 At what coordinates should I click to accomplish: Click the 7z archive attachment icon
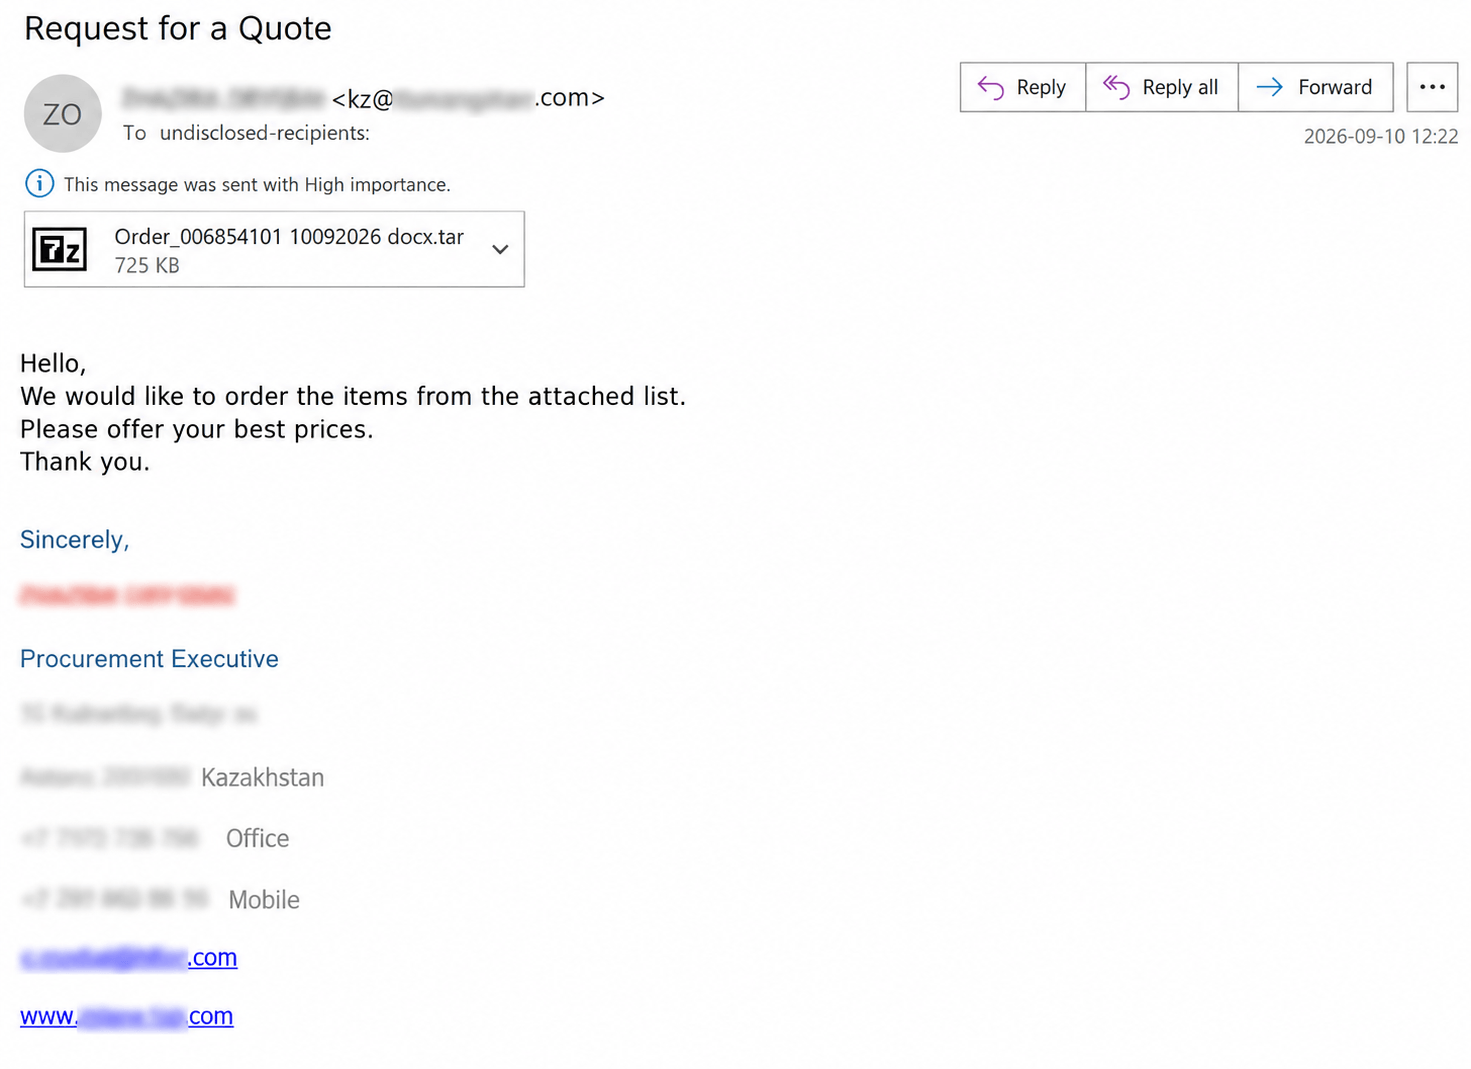(60, 249)
